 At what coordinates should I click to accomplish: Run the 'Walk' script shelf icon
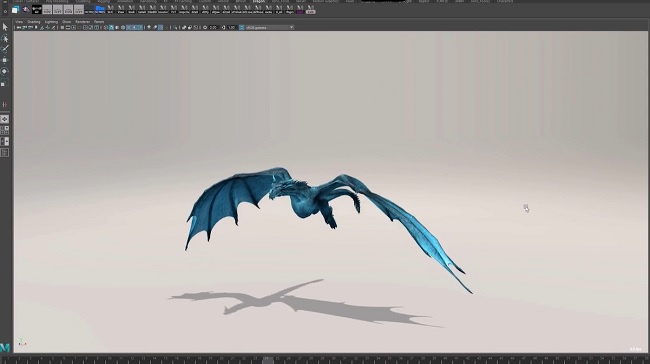tap(131, 10)
